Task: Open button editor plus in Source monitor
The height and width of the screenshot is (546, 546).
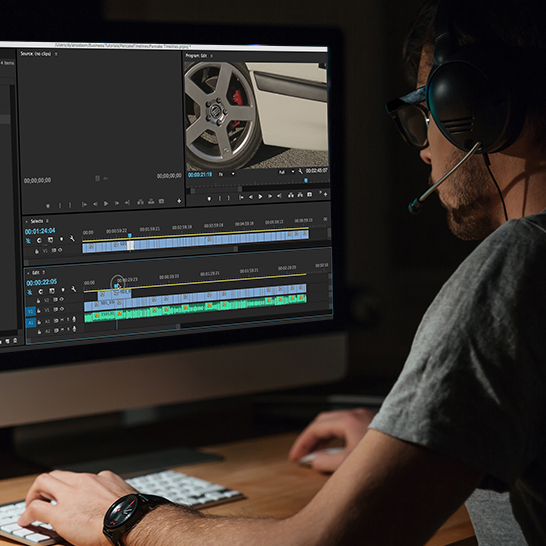Action: click(x=179, y=201)
